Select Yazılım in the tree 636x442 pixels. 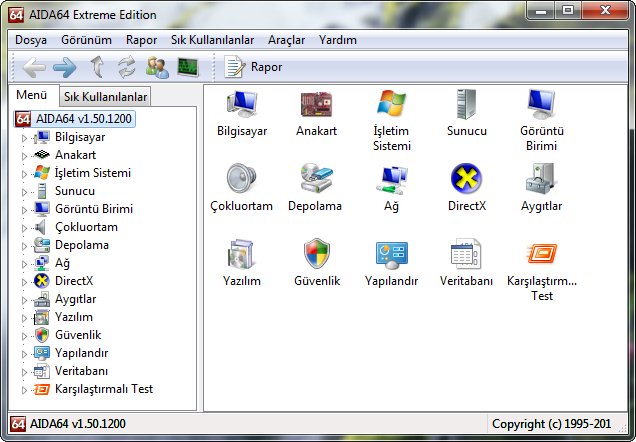coord(74,317)
